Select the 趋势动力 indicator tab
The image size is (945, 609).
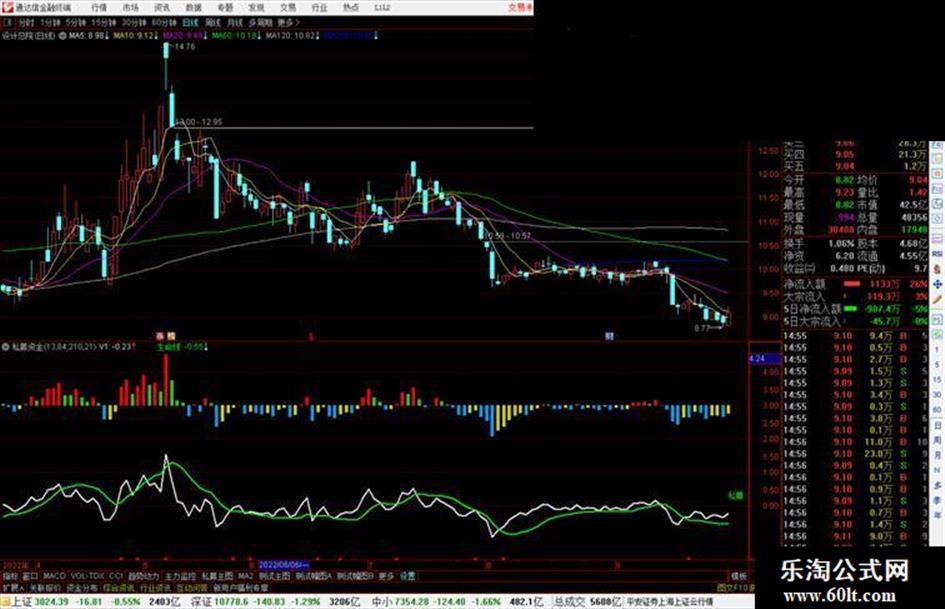tap(144, 576)
